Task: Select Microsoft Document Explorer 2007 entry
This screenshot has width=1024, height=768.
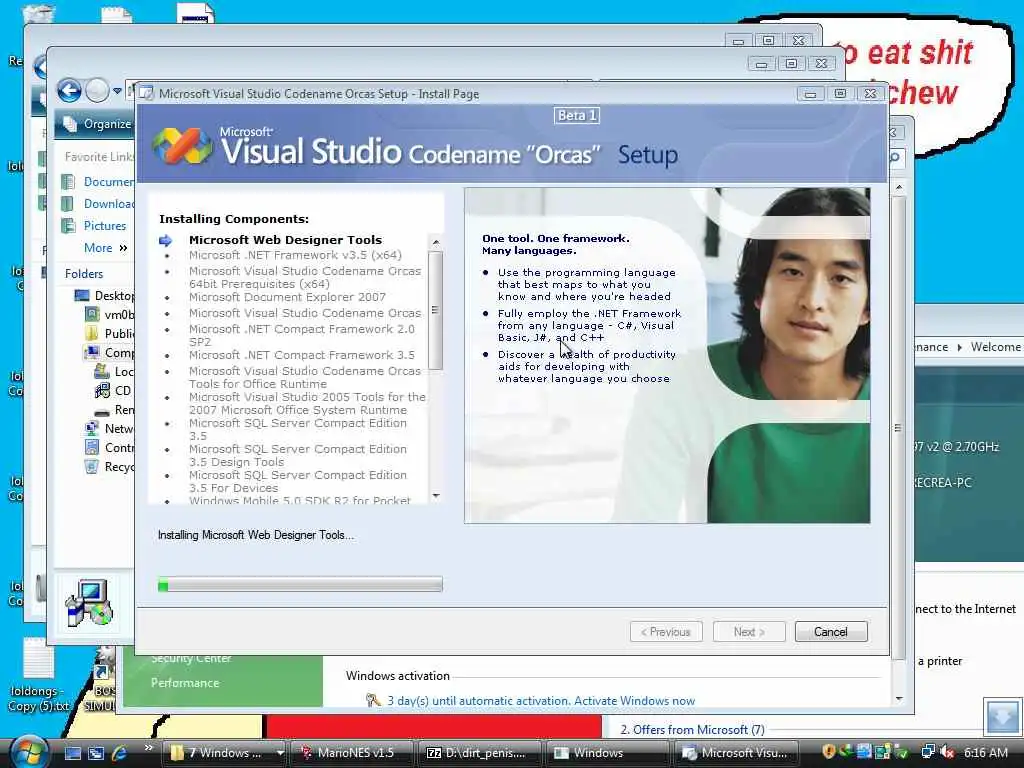Action: (287, 297)
